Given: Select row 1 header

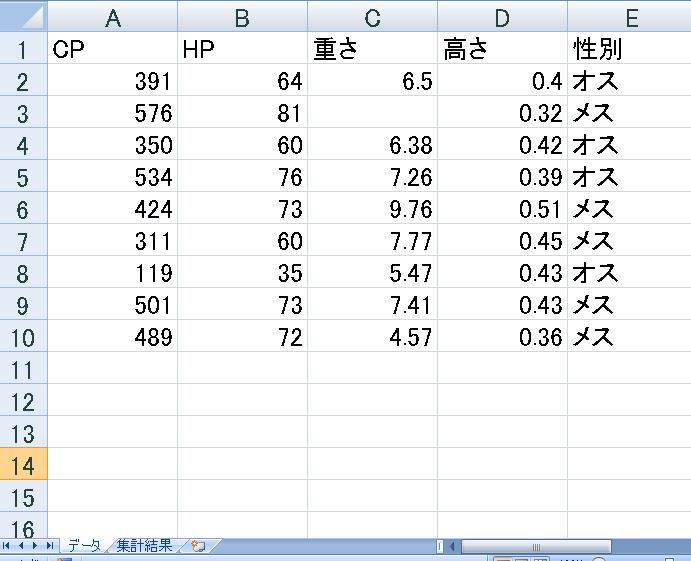Looking at the screenshot, I should (x=23, y=49).
